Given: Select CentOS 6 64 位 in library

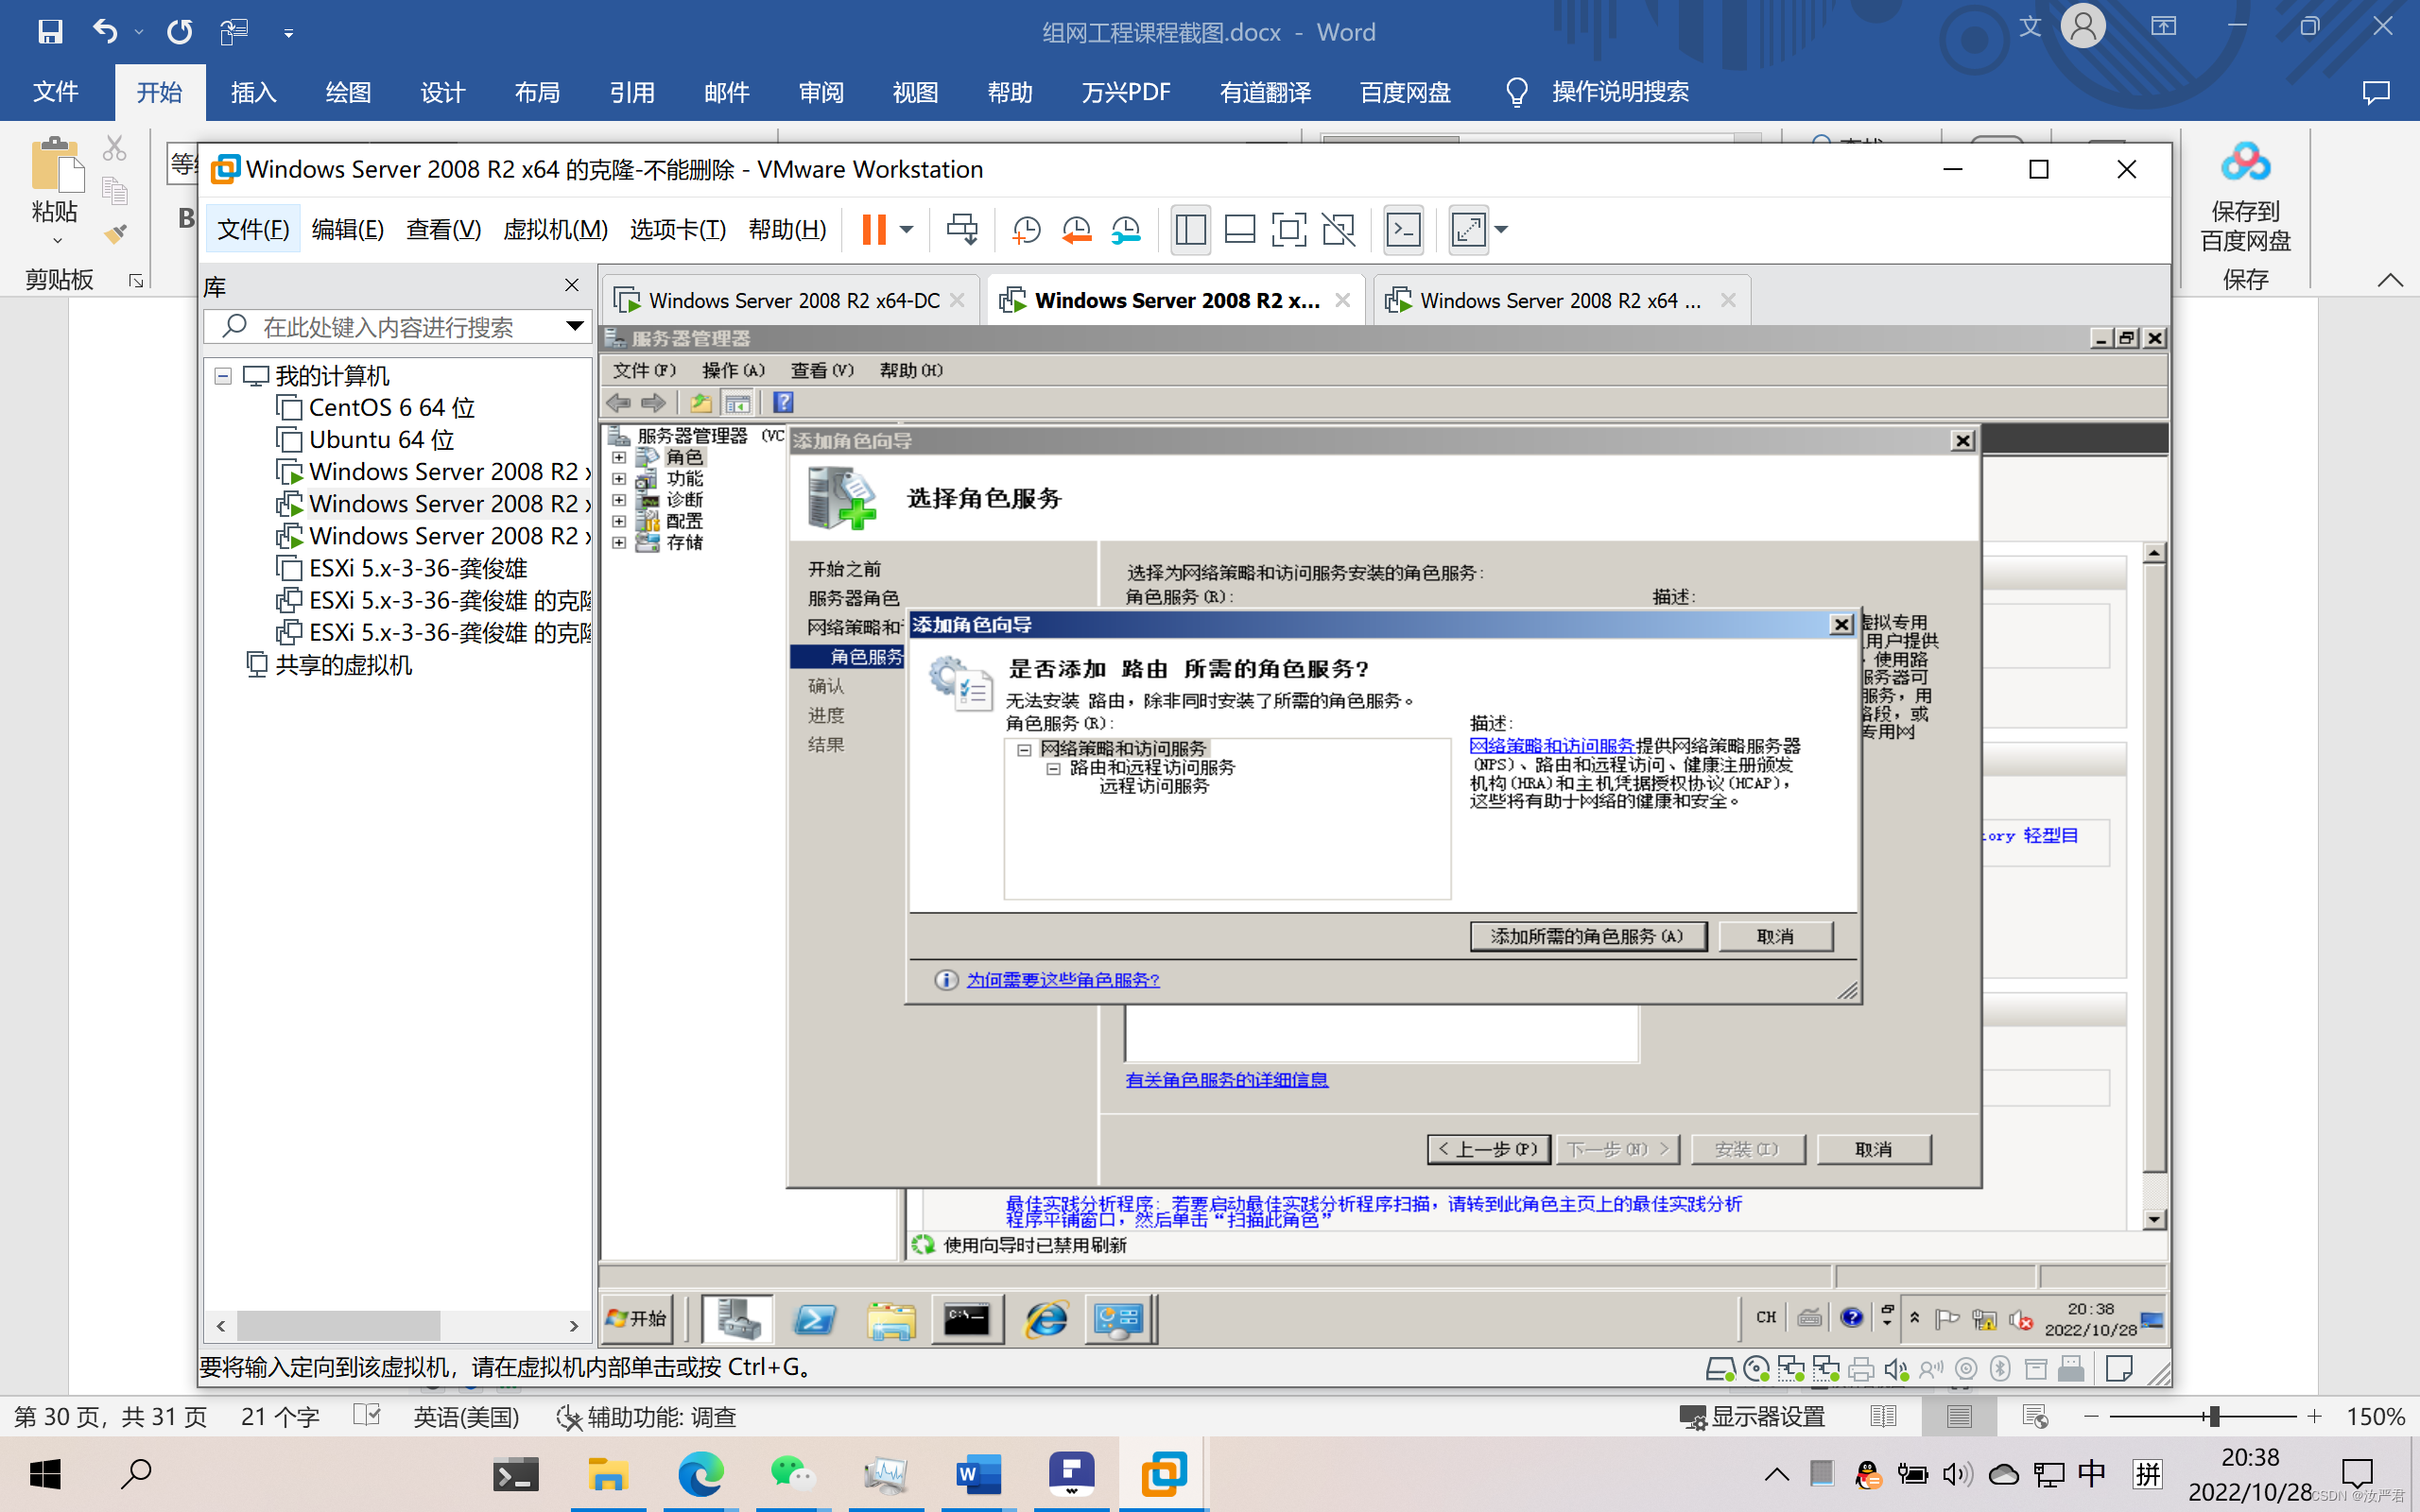Looking at the screenshot, I should coord(391,408).
